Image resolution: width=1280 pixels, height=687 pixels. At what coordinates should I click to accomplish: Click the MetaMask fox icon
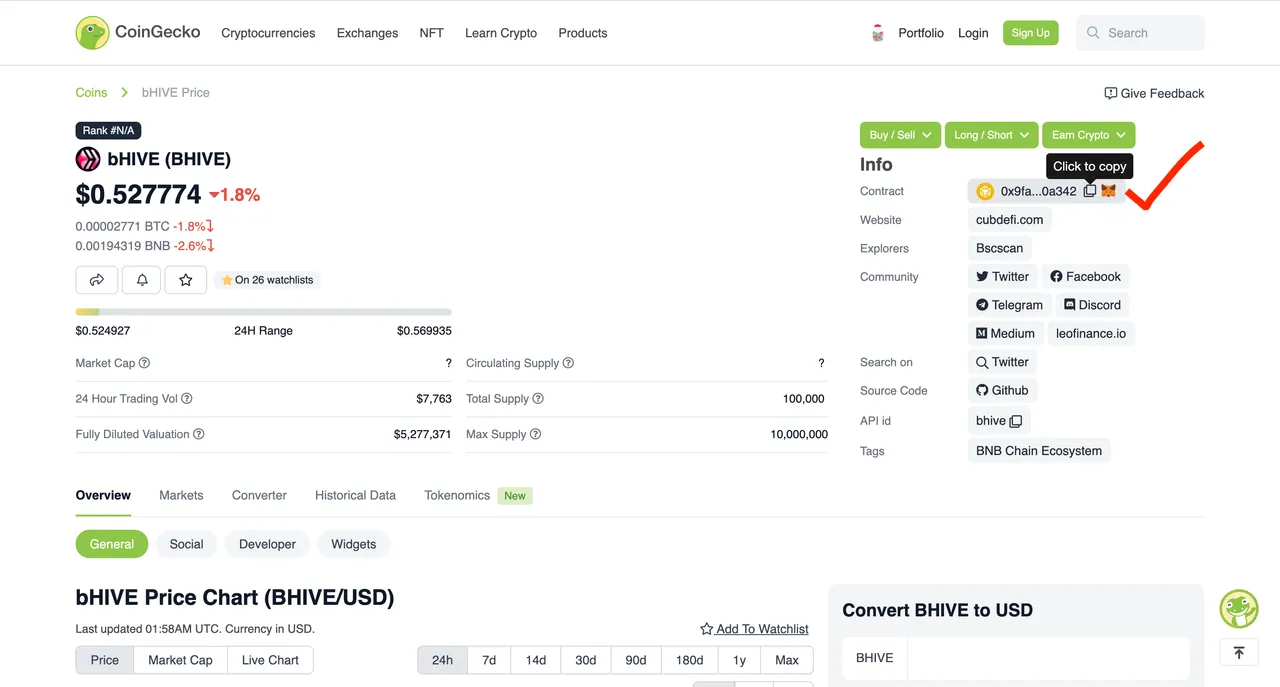[1108, 191]
